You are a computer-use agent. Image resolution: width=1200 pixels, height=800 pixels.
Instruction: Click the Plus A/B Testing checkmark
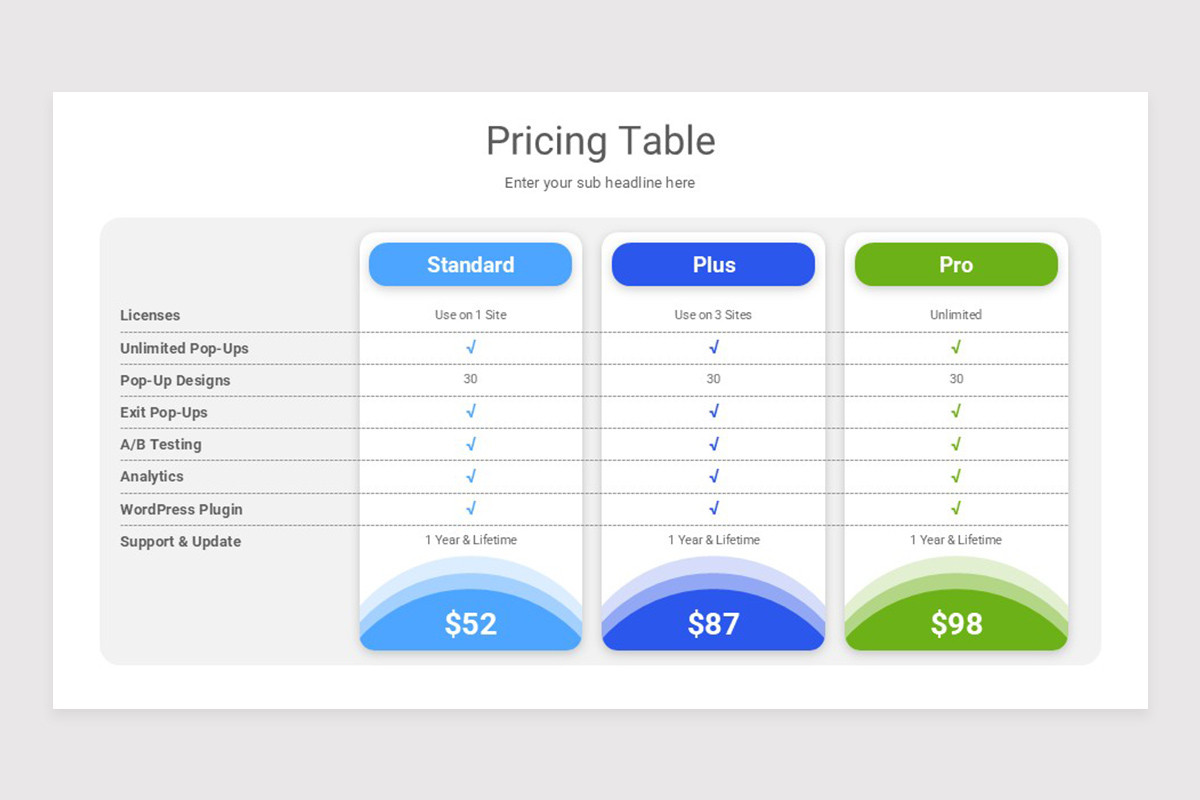point(714,443)
